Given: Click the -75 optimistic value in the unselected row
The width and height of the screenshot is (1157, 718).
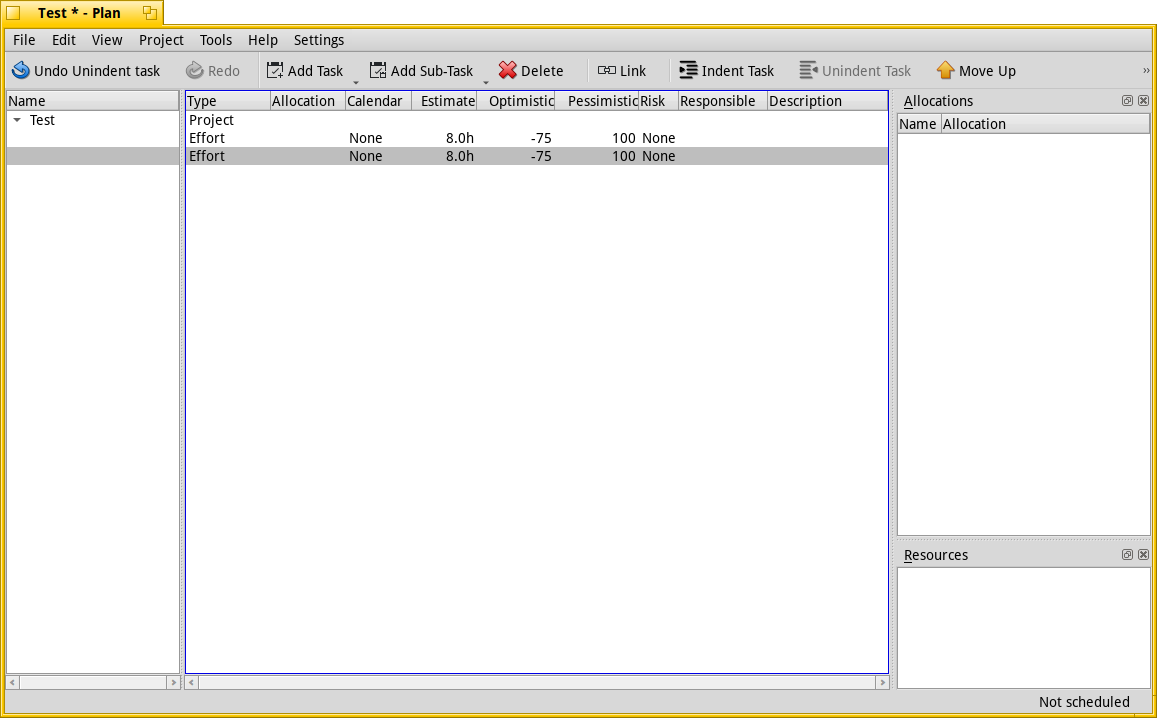Looking at the screenshot, I should [x=541, y=138].
